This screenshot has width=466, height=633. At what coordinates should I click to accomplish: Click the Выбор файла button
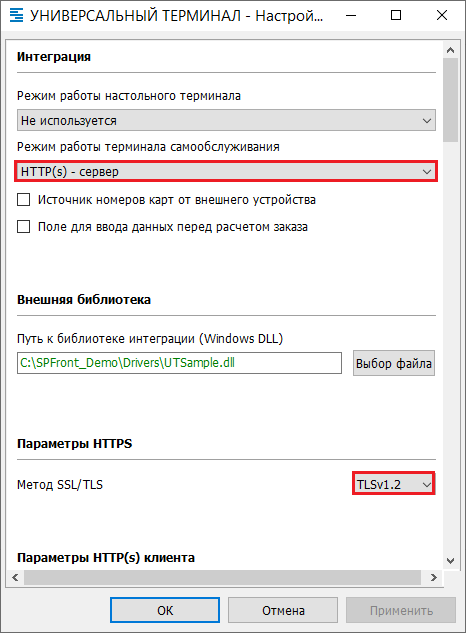point(394,363)
